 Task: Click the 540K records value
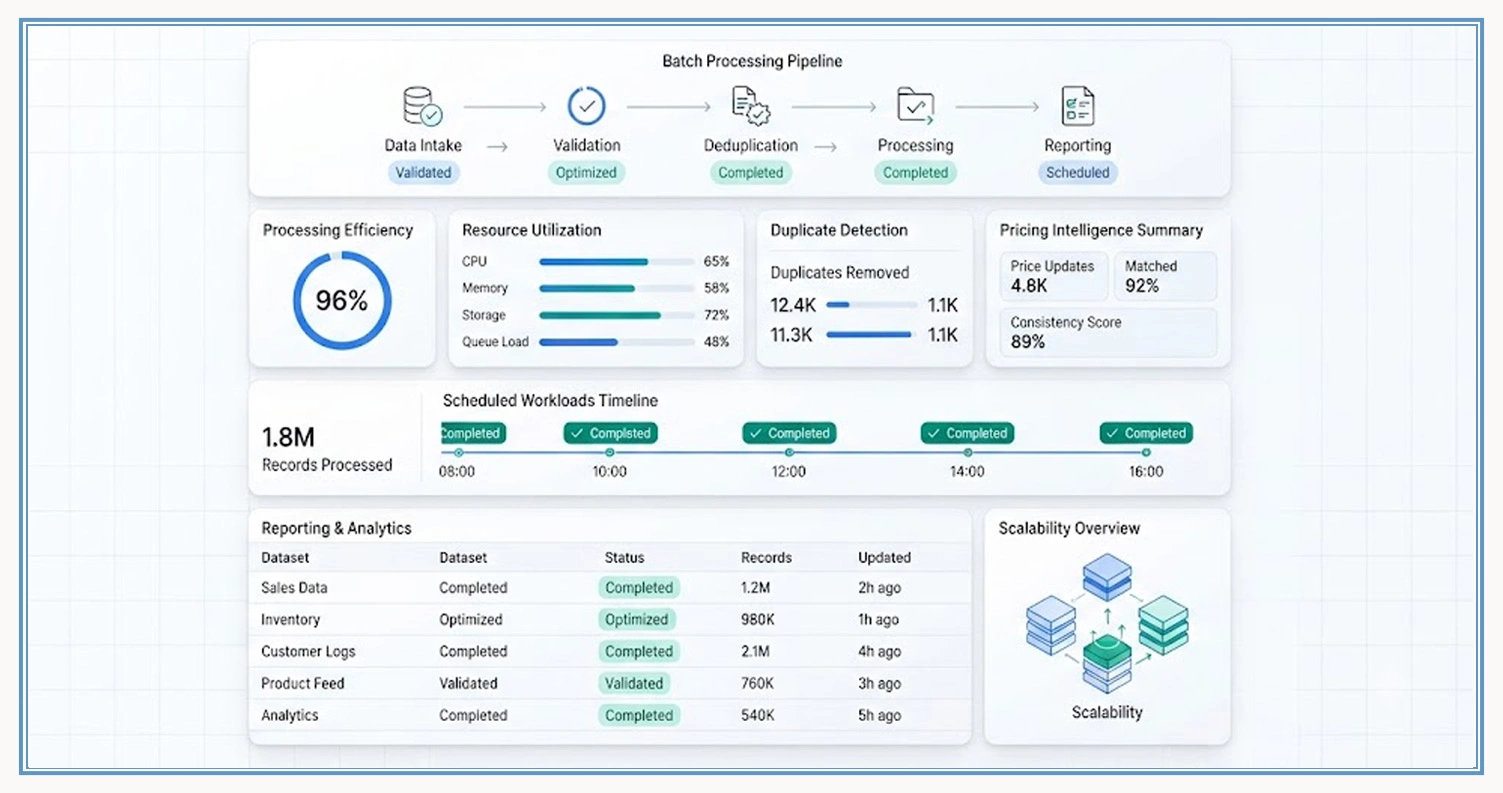point(757,716)
